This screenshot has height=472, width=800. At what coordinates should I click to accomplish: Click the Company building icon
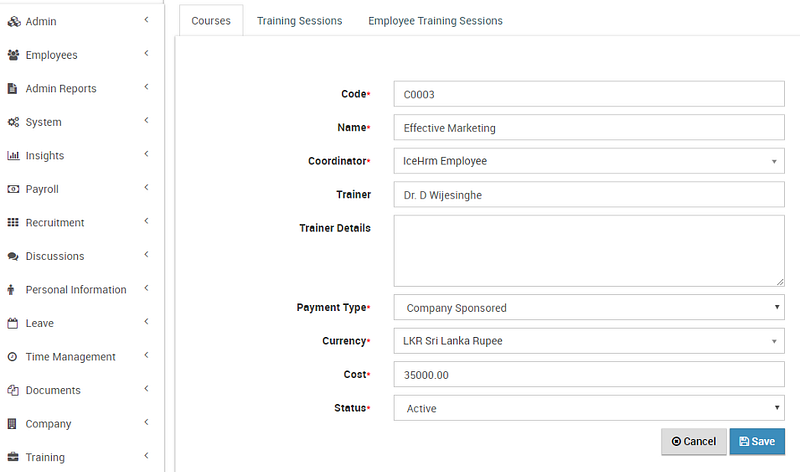[x=12, y=424]
